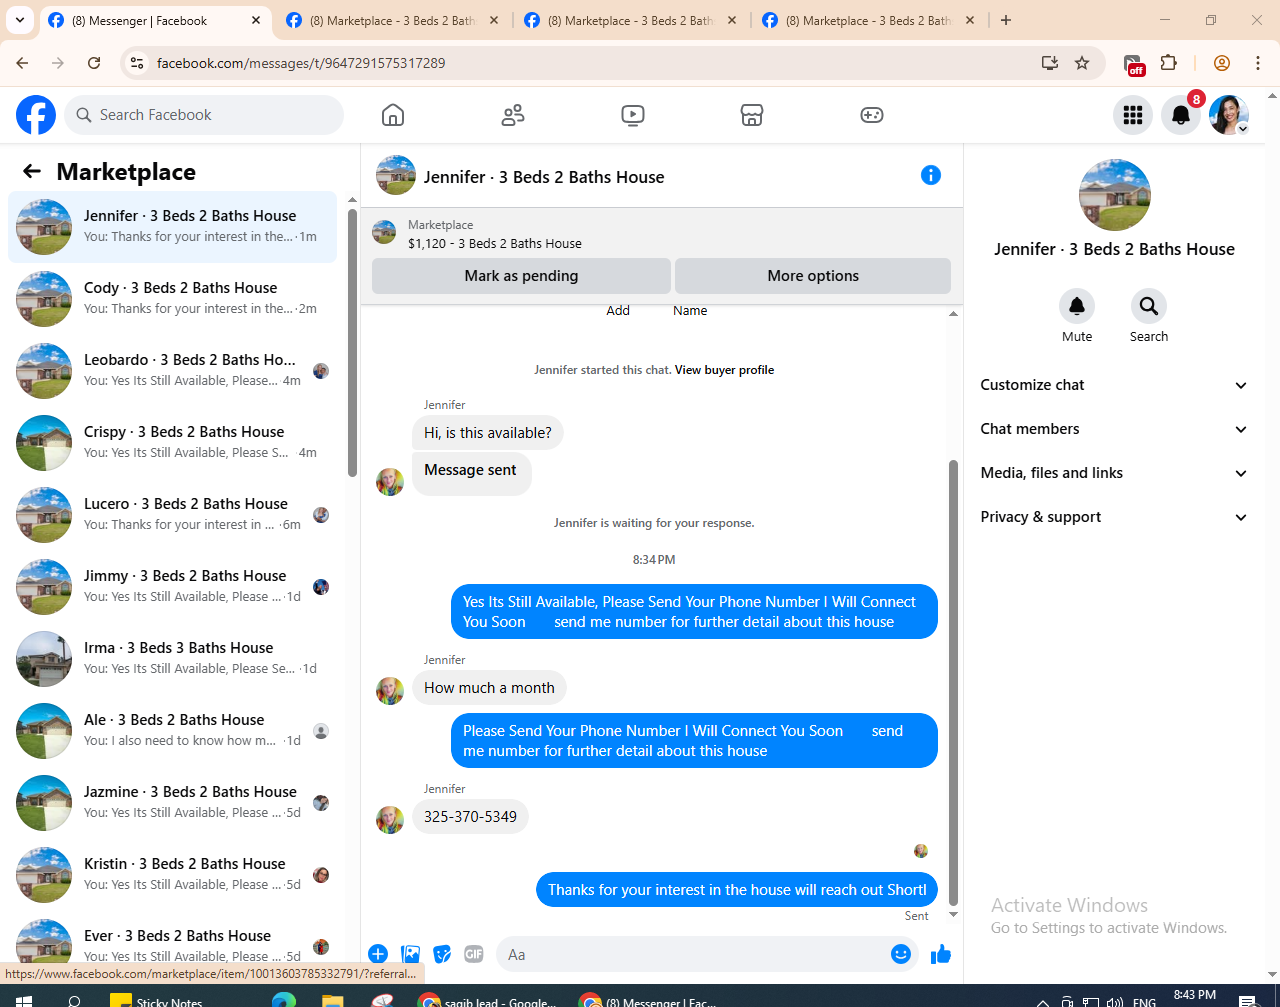
Task: Open Chrome three-dot menu
Action: pyautogui.click(x=1258, y=63)
